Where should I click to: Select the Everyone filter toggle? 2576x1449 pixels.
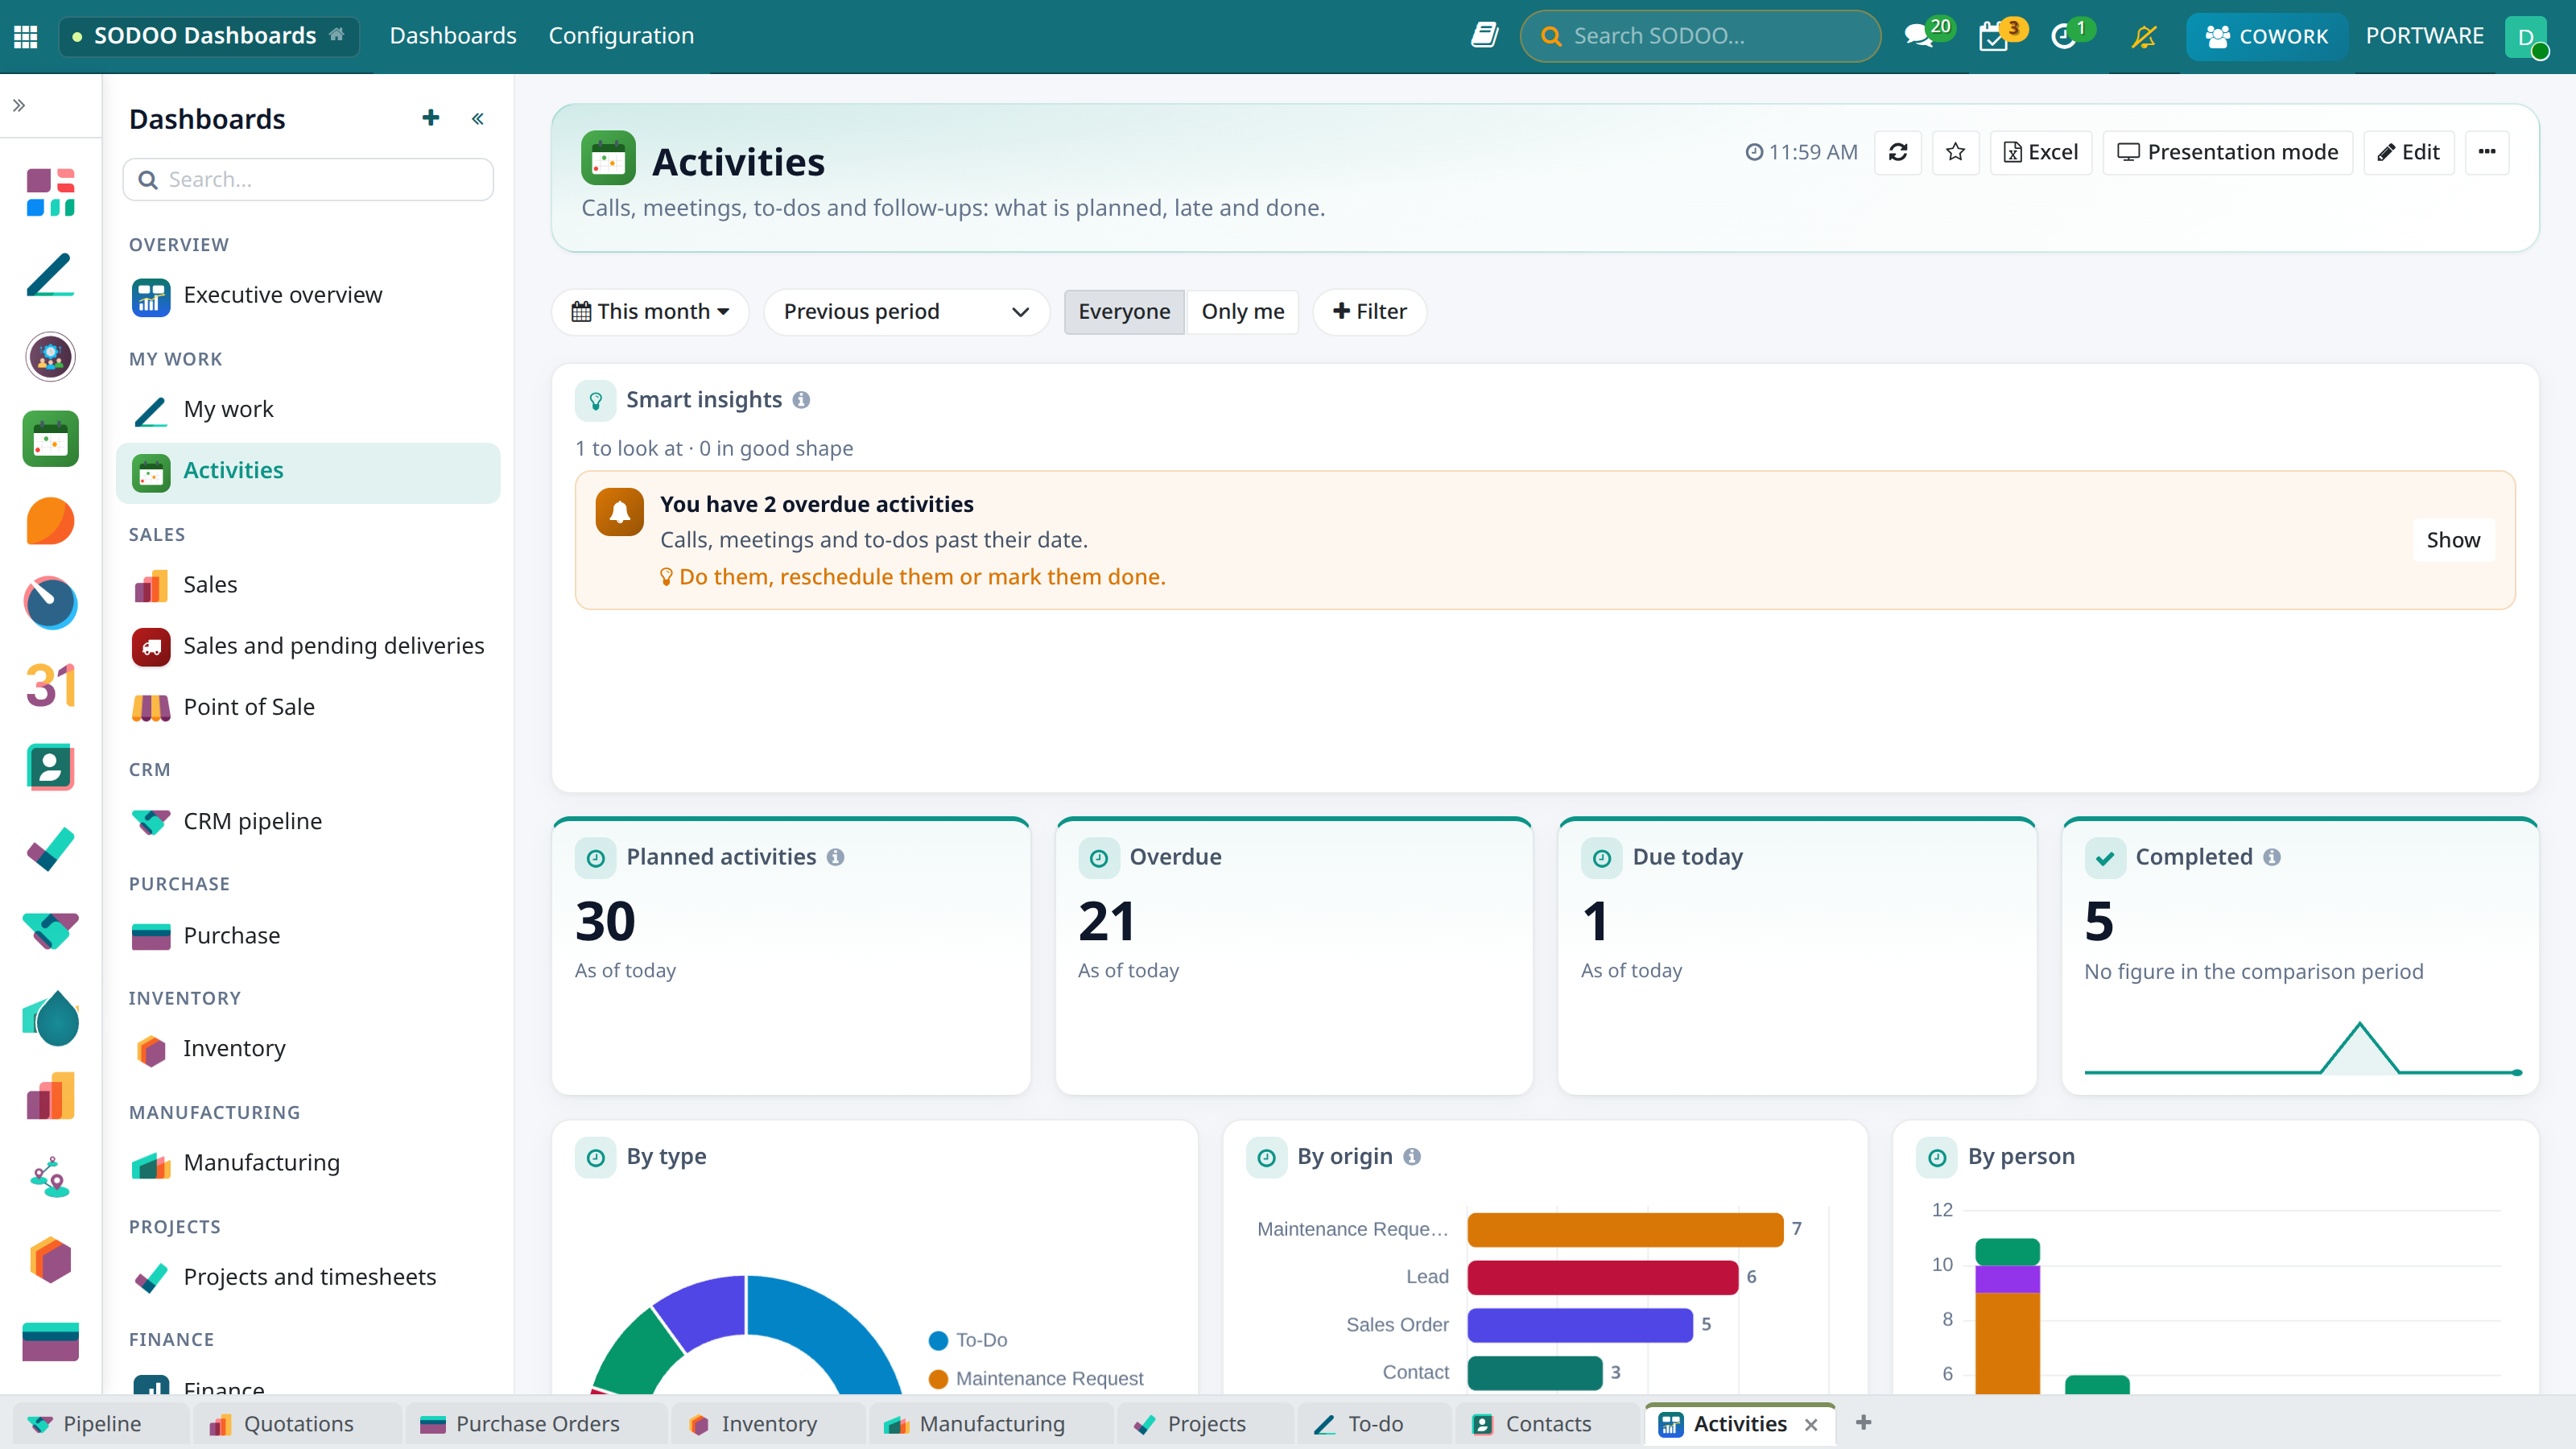pos(1124,312)
